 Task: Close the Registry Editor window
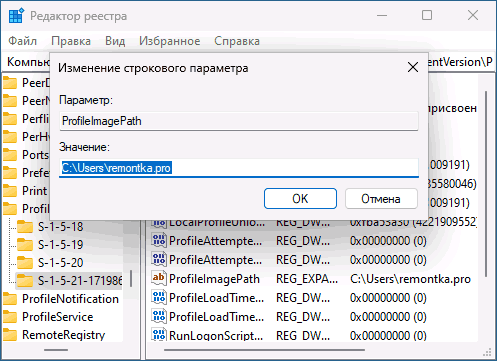473,15
